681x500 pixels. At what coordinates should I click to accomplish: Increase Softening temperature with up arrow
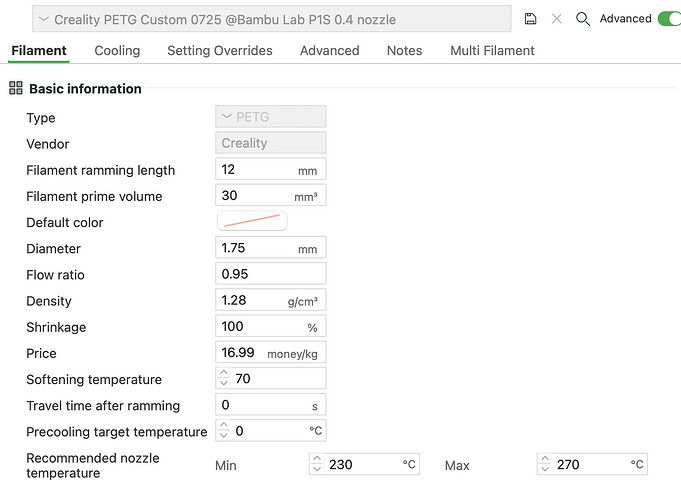pos(223,373)
